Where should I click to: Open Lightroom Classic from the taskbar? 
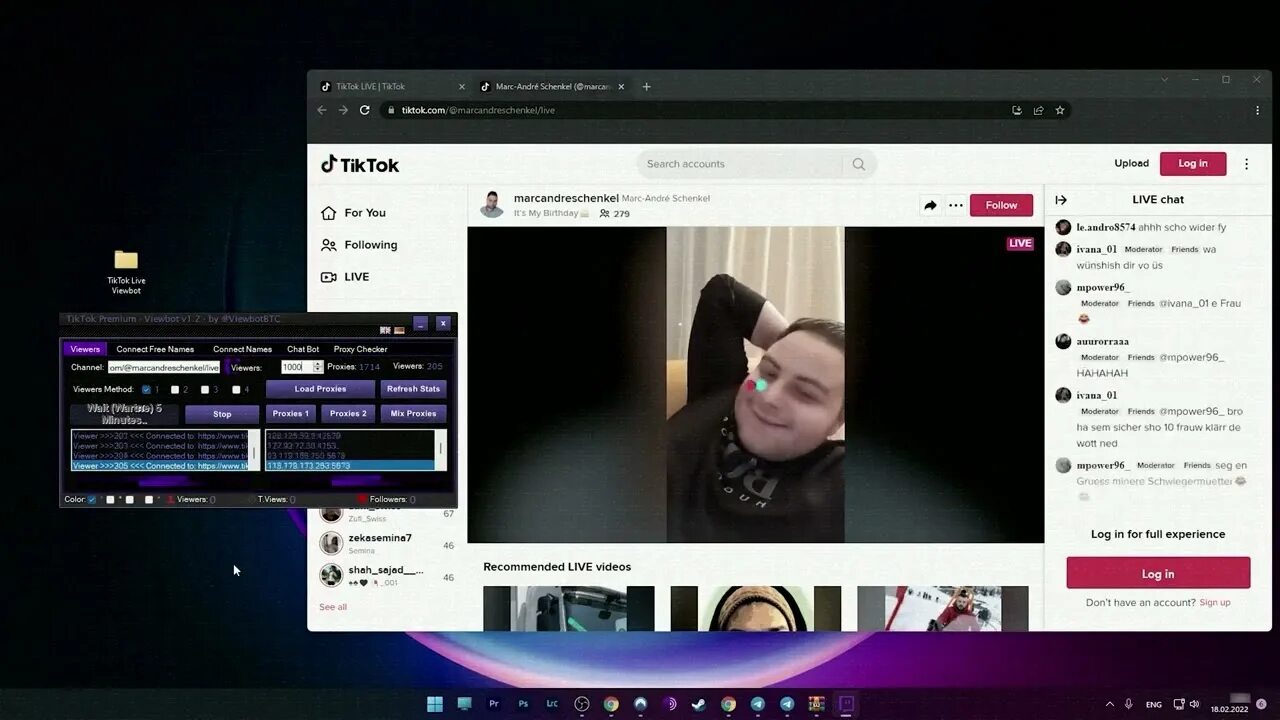point(552,704)
